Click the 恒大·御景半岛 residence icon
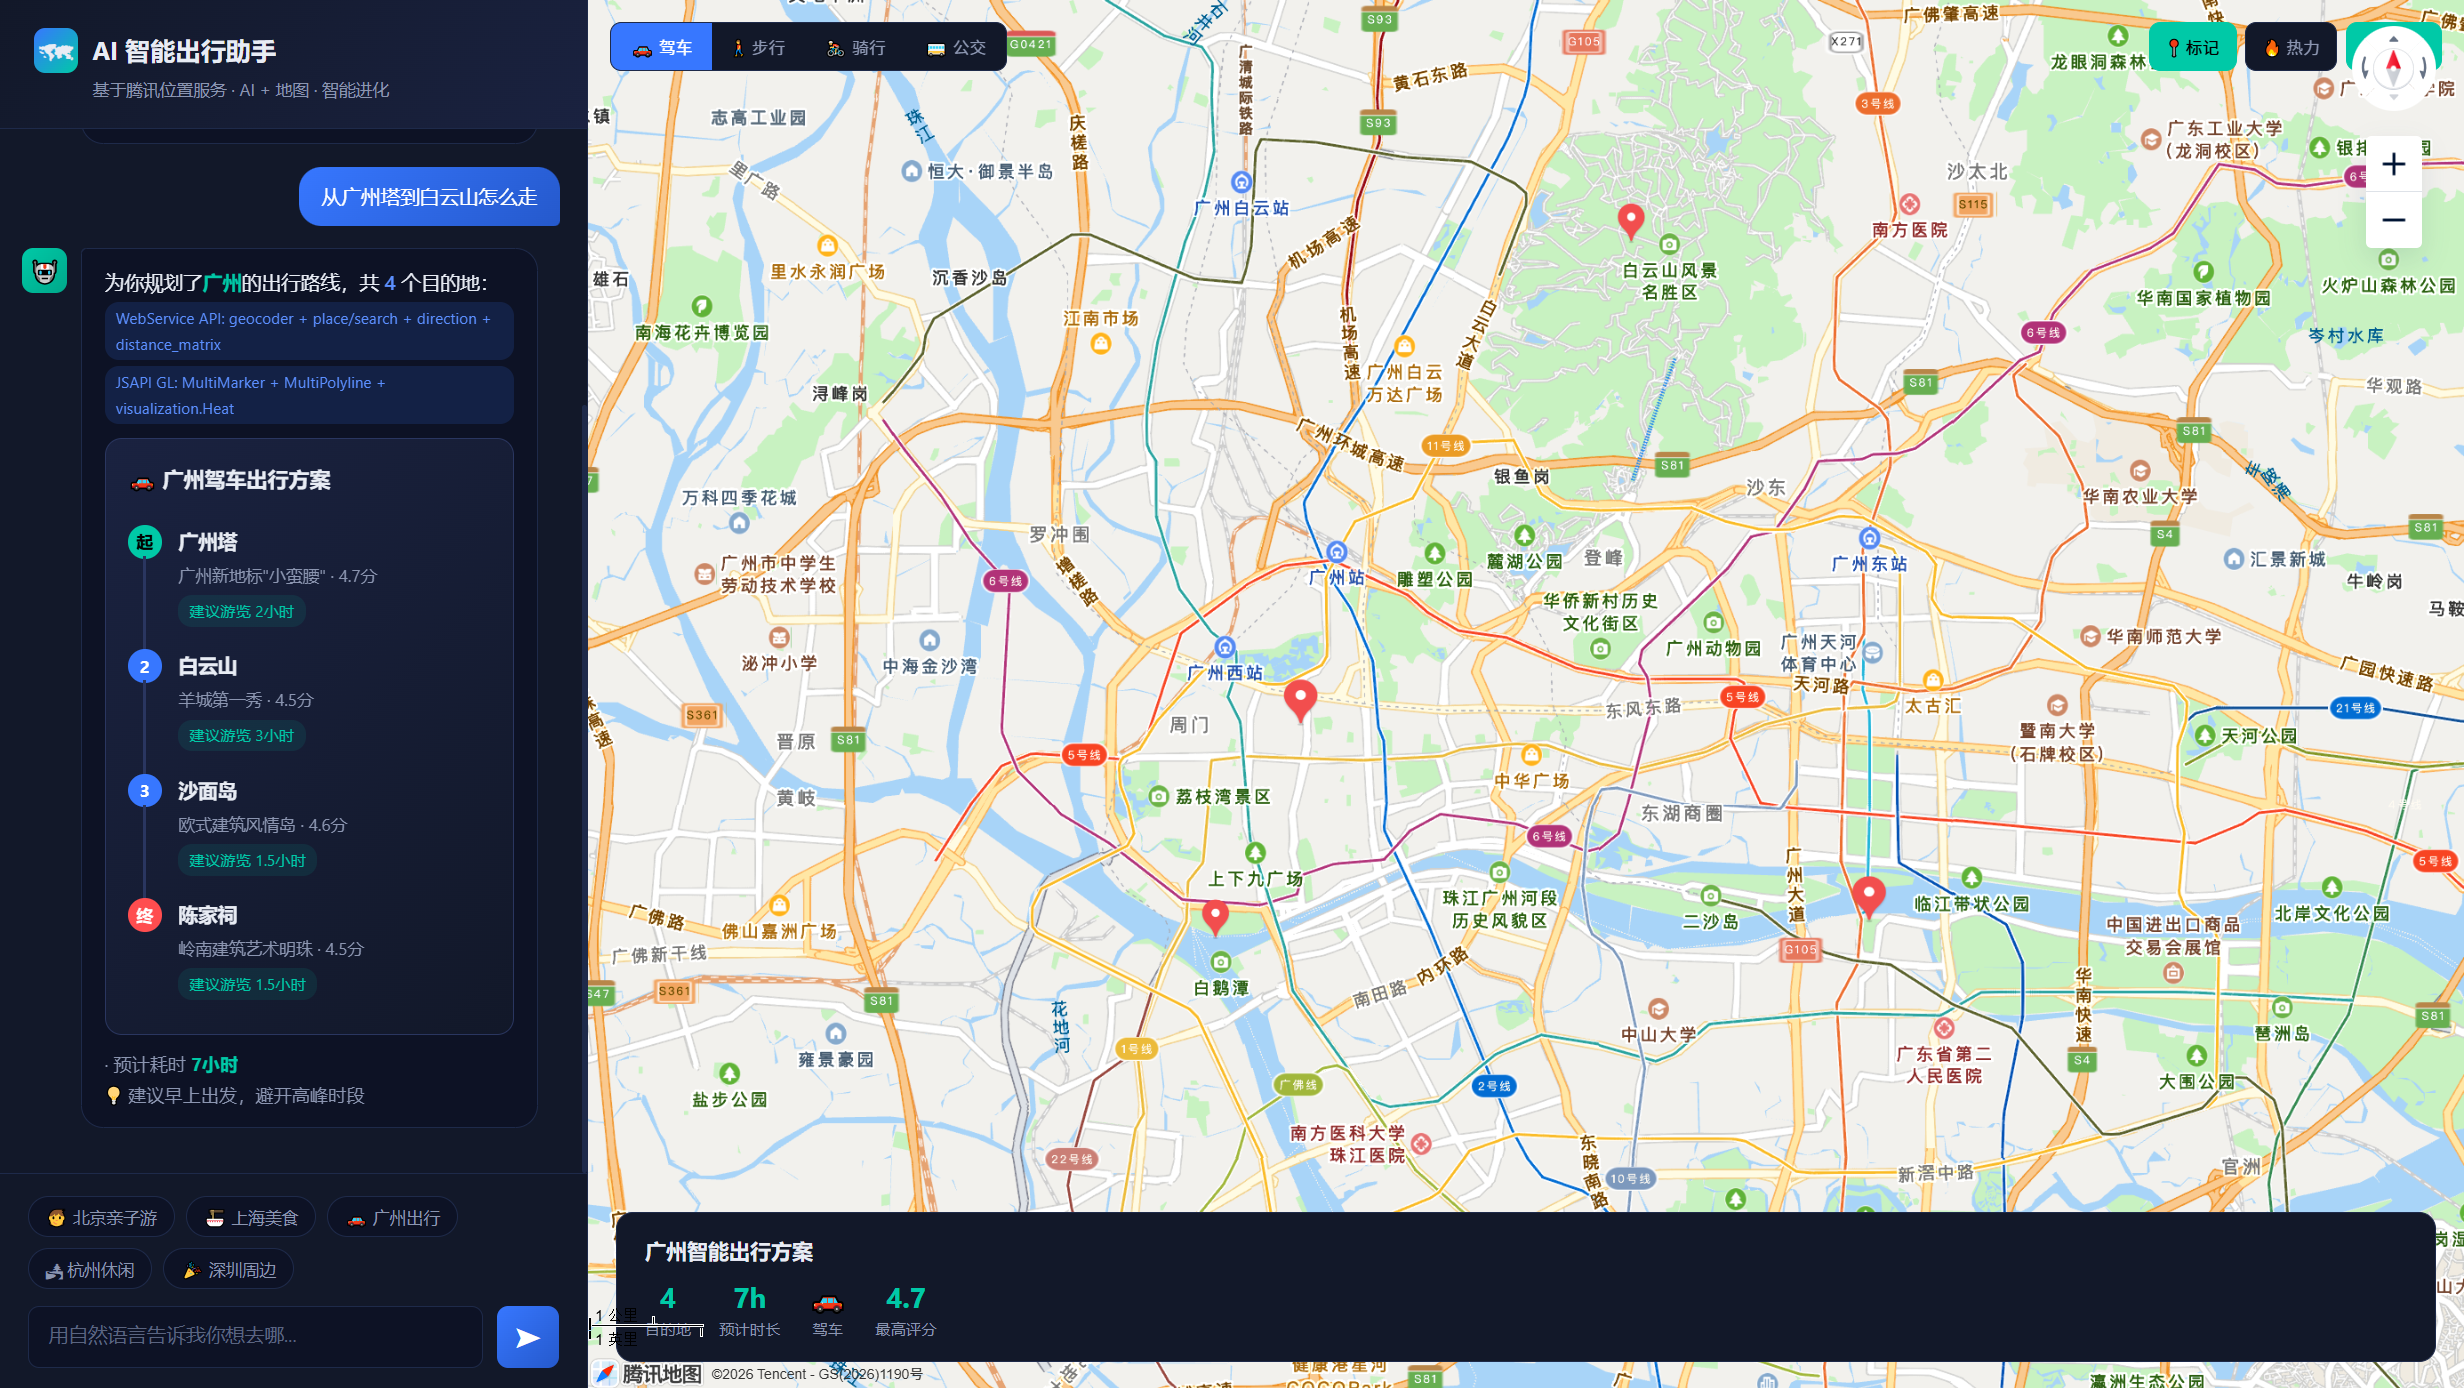This screenshot has width=2464, height=1388. (911, 171)
